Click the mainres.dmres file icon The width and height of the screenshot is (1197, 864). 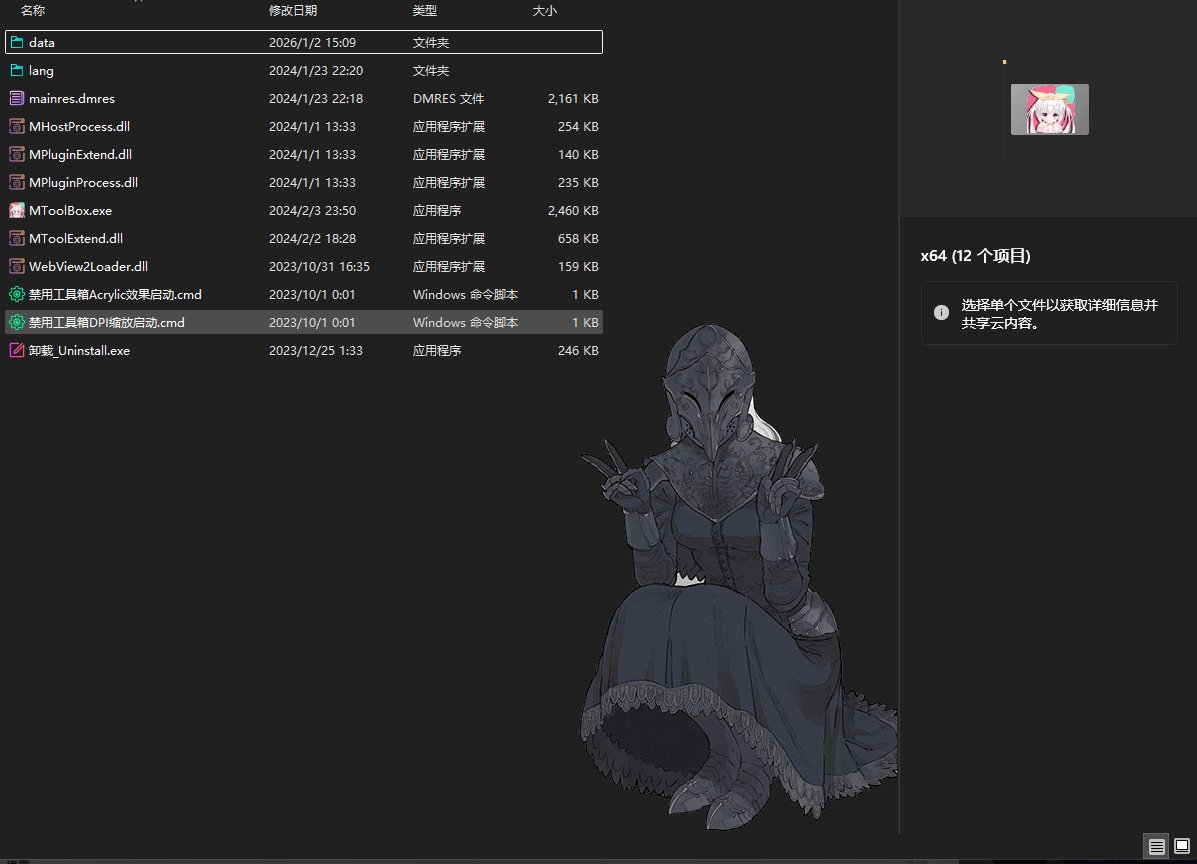pyautogui.click(x=17, y=99)
